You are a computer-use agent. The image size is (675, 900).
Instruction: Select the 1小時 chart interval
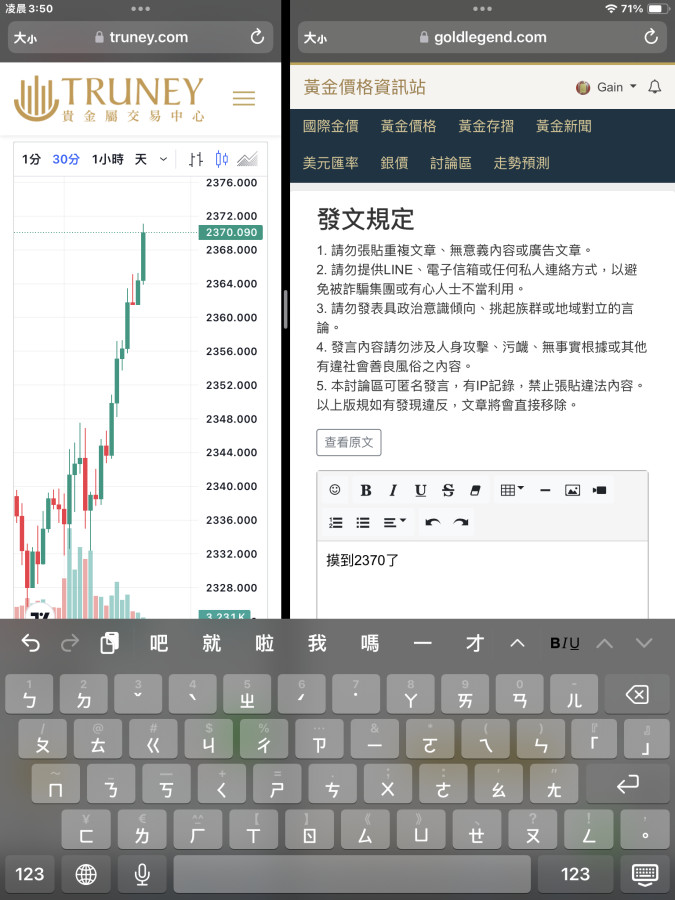107,159
